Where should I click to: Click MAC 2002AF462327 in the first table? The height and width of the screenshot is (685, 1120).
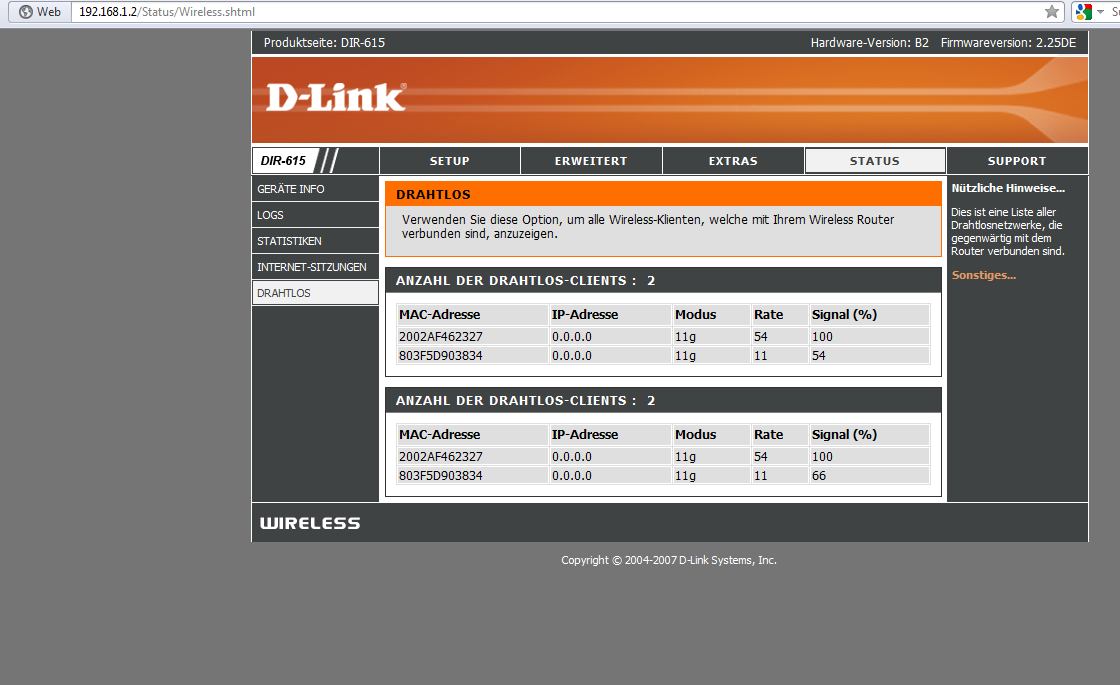pos(441,336)
